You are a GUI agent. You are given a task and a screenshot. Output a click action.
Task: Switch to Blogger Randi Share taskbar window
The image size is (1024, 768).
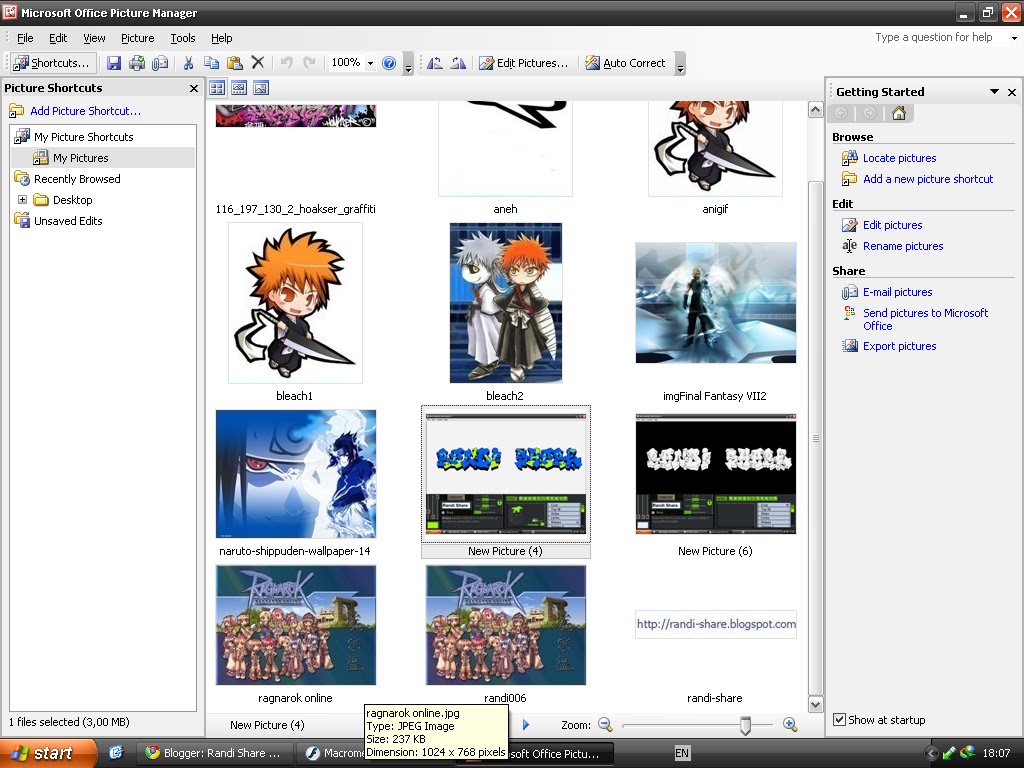[x=214, y=753]
